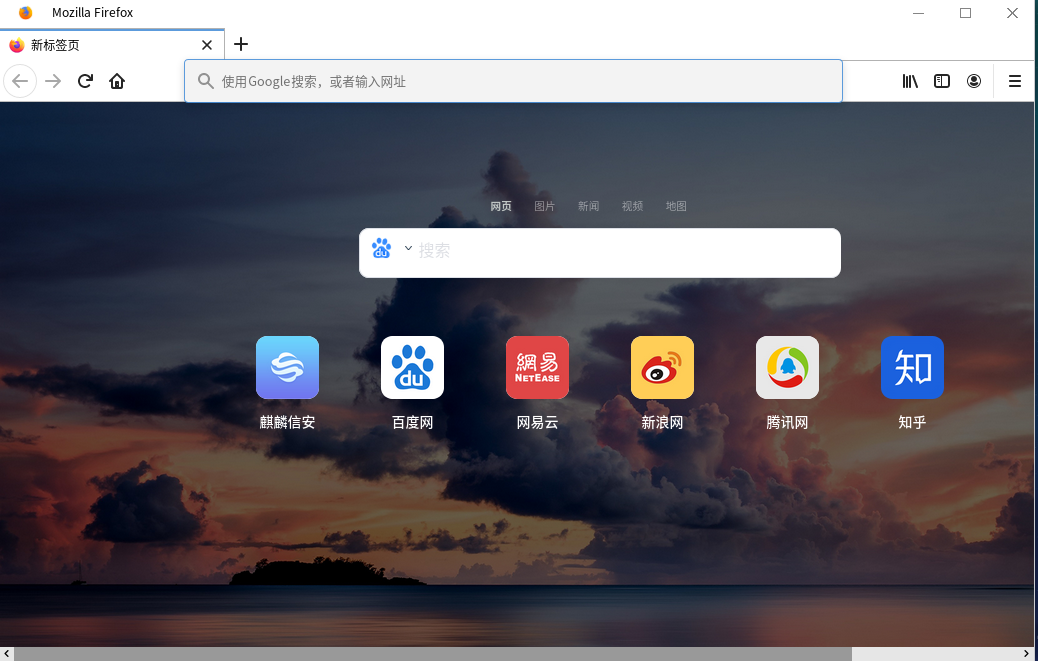Open a new tab with the plus button
Screen dimensions: 1038x661
(240, 44)
